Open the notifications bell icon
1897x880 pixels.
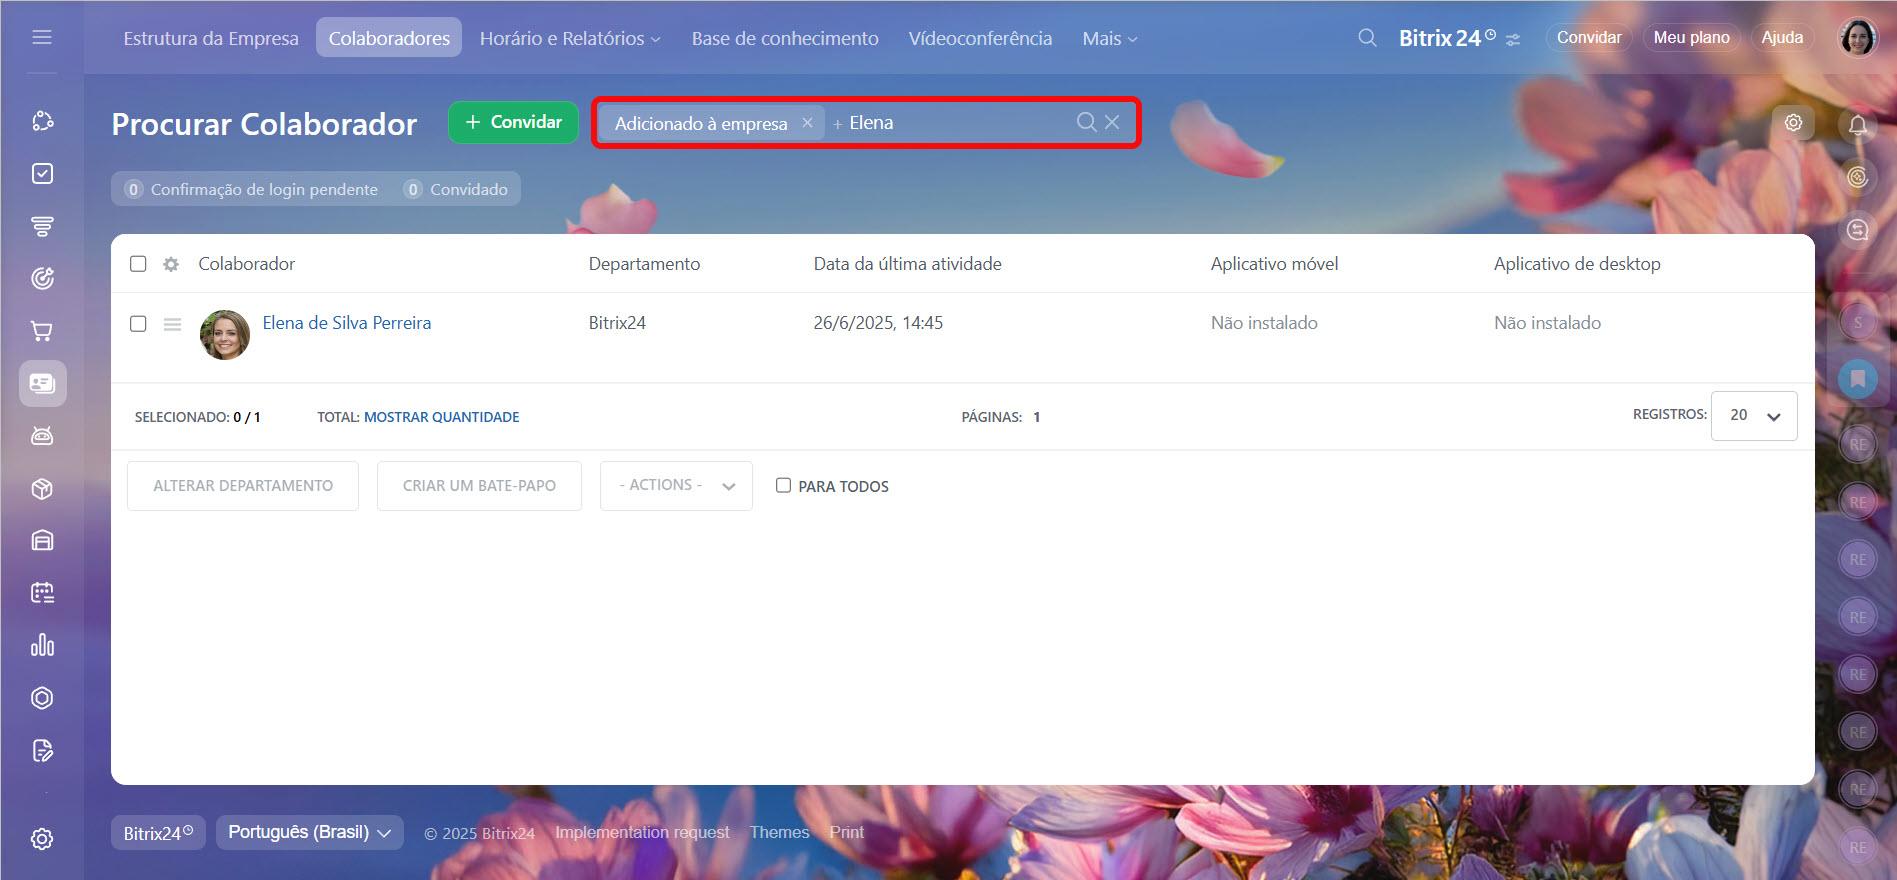pos(1858,125)
